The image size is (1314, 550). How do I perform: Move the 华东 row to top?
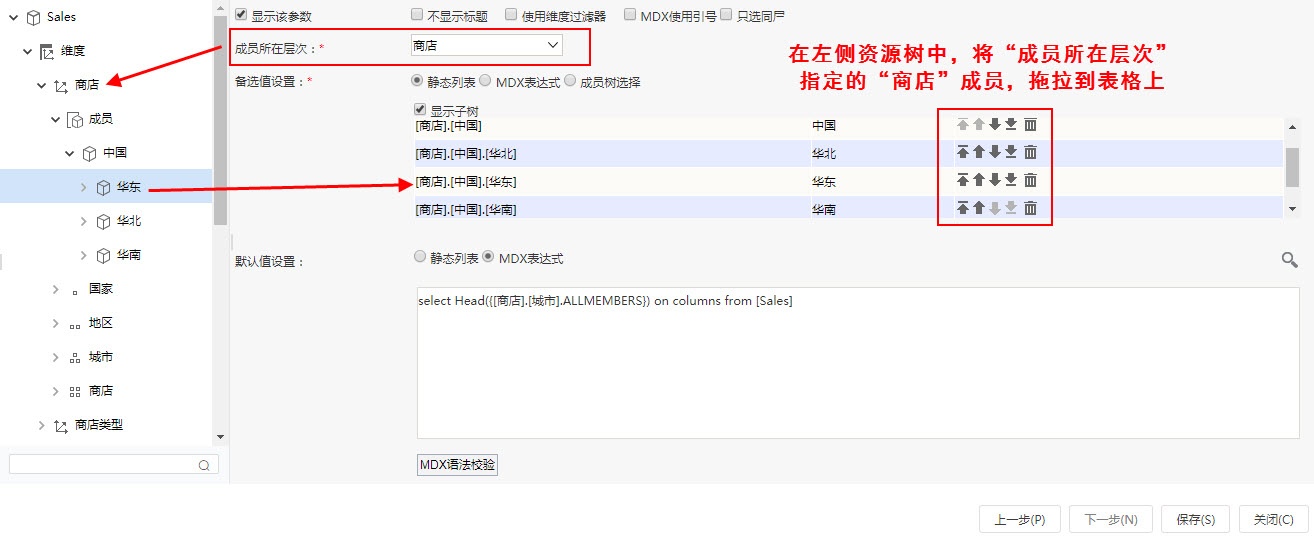[963, 180]
